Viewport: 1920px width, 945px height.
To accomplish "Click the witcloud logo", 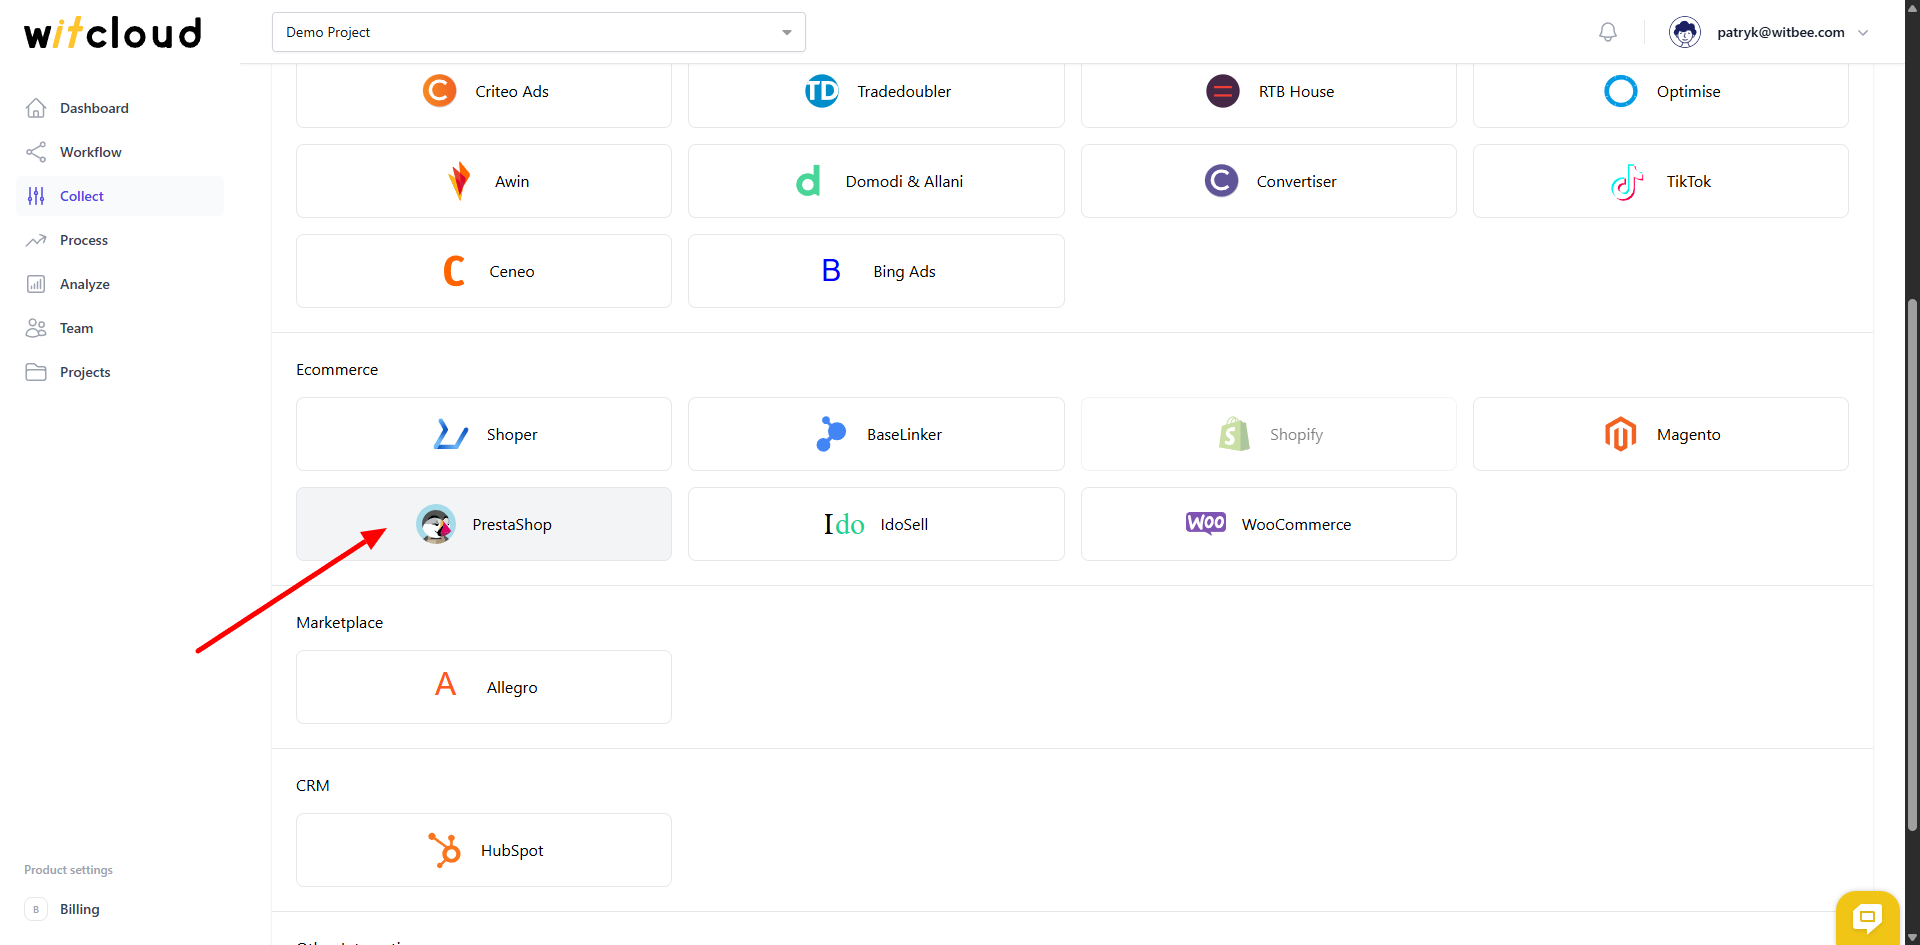I will [113, 33].
